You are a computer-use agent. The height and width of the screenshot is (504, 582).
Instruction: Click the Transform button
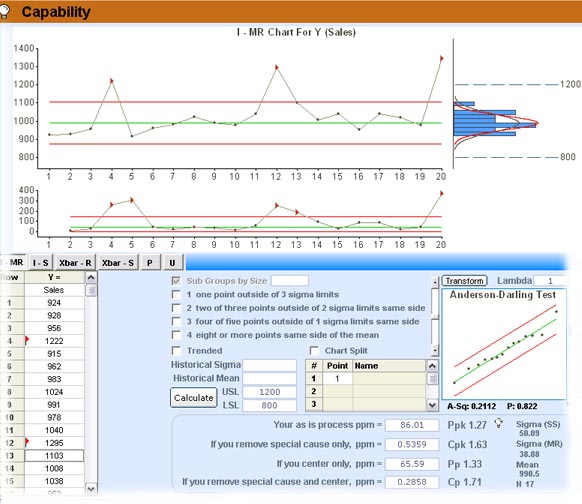(x=464, y=281)
